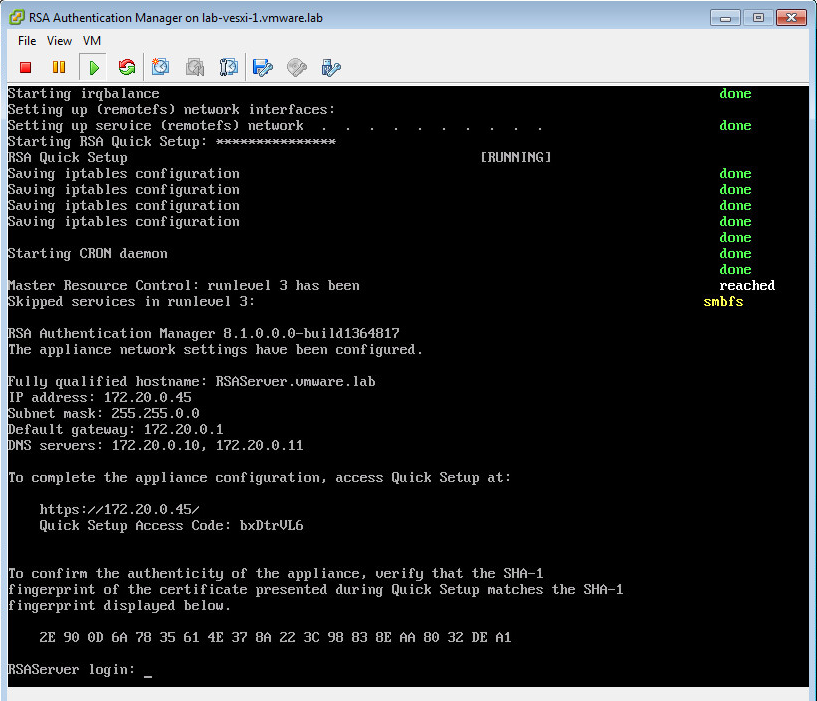
Task: Maximize the RSA Authentication Manager console window
Action: (x=758, y=18)
